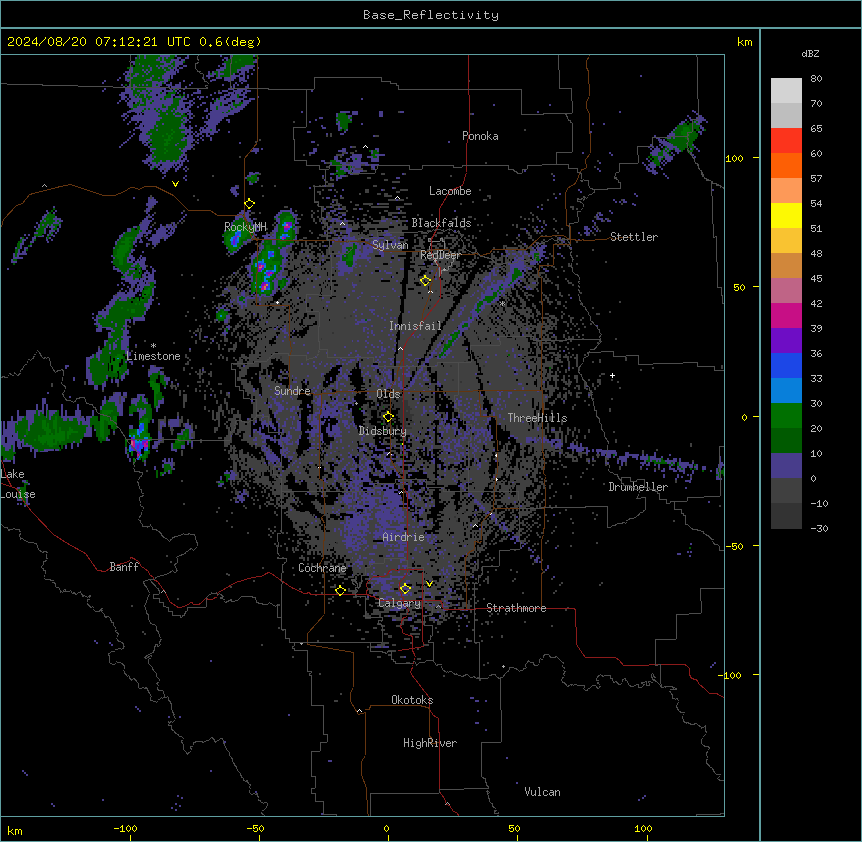Viewport: 862px width, 842px height.
Task: Select the Blackfalds label
Action: pos(441,223)
